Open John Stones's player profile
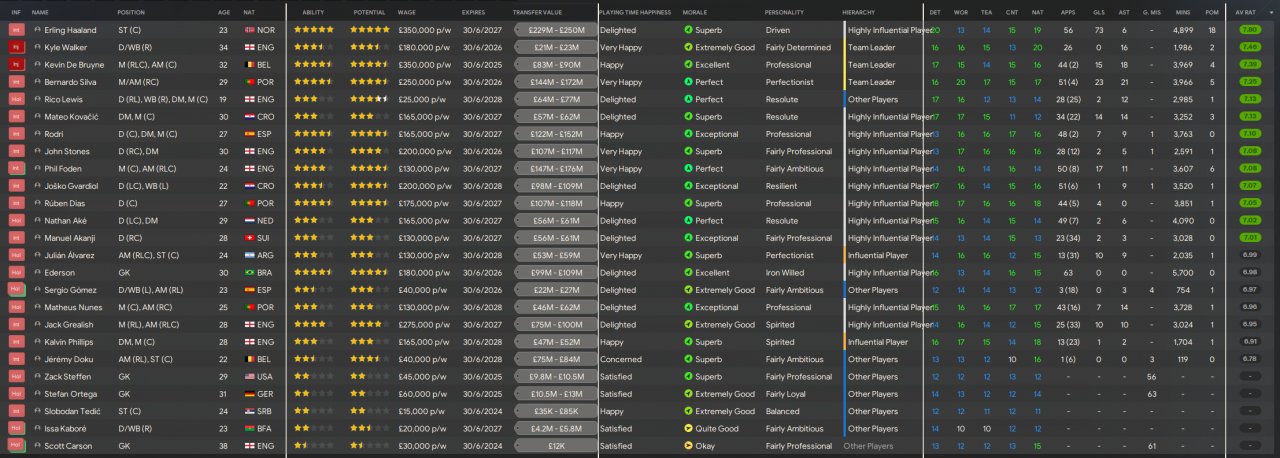The width and height of the screenshot is (1280, 458). click(66, 151)
